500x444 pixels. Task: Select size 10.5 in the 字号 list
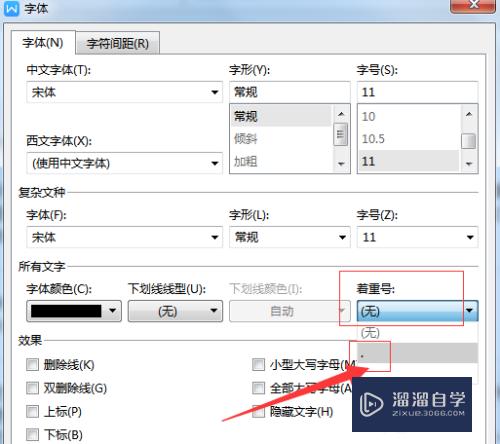409,138
